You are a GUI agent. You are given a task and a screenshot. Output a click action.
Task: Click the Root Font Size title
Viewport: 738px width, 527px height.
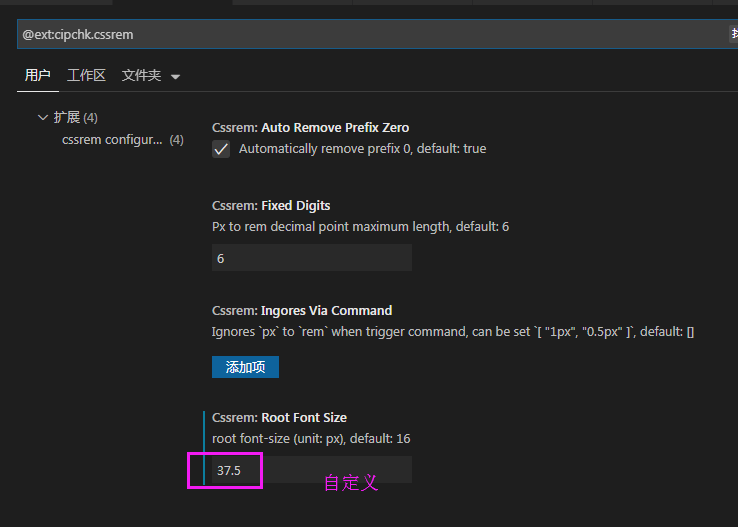coord(279,417)
